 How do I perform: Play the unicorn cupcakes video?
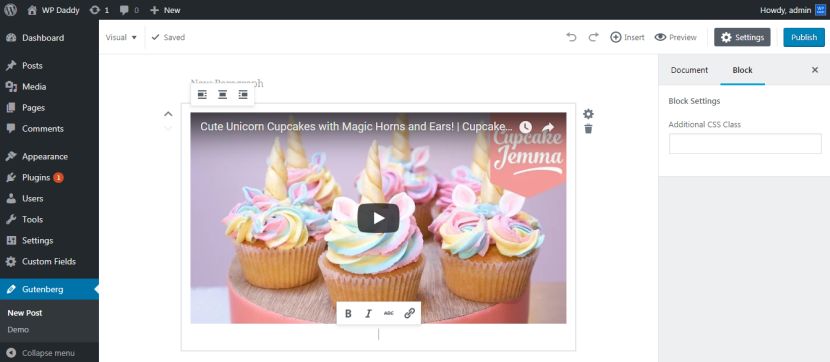(x=378, y=218)
